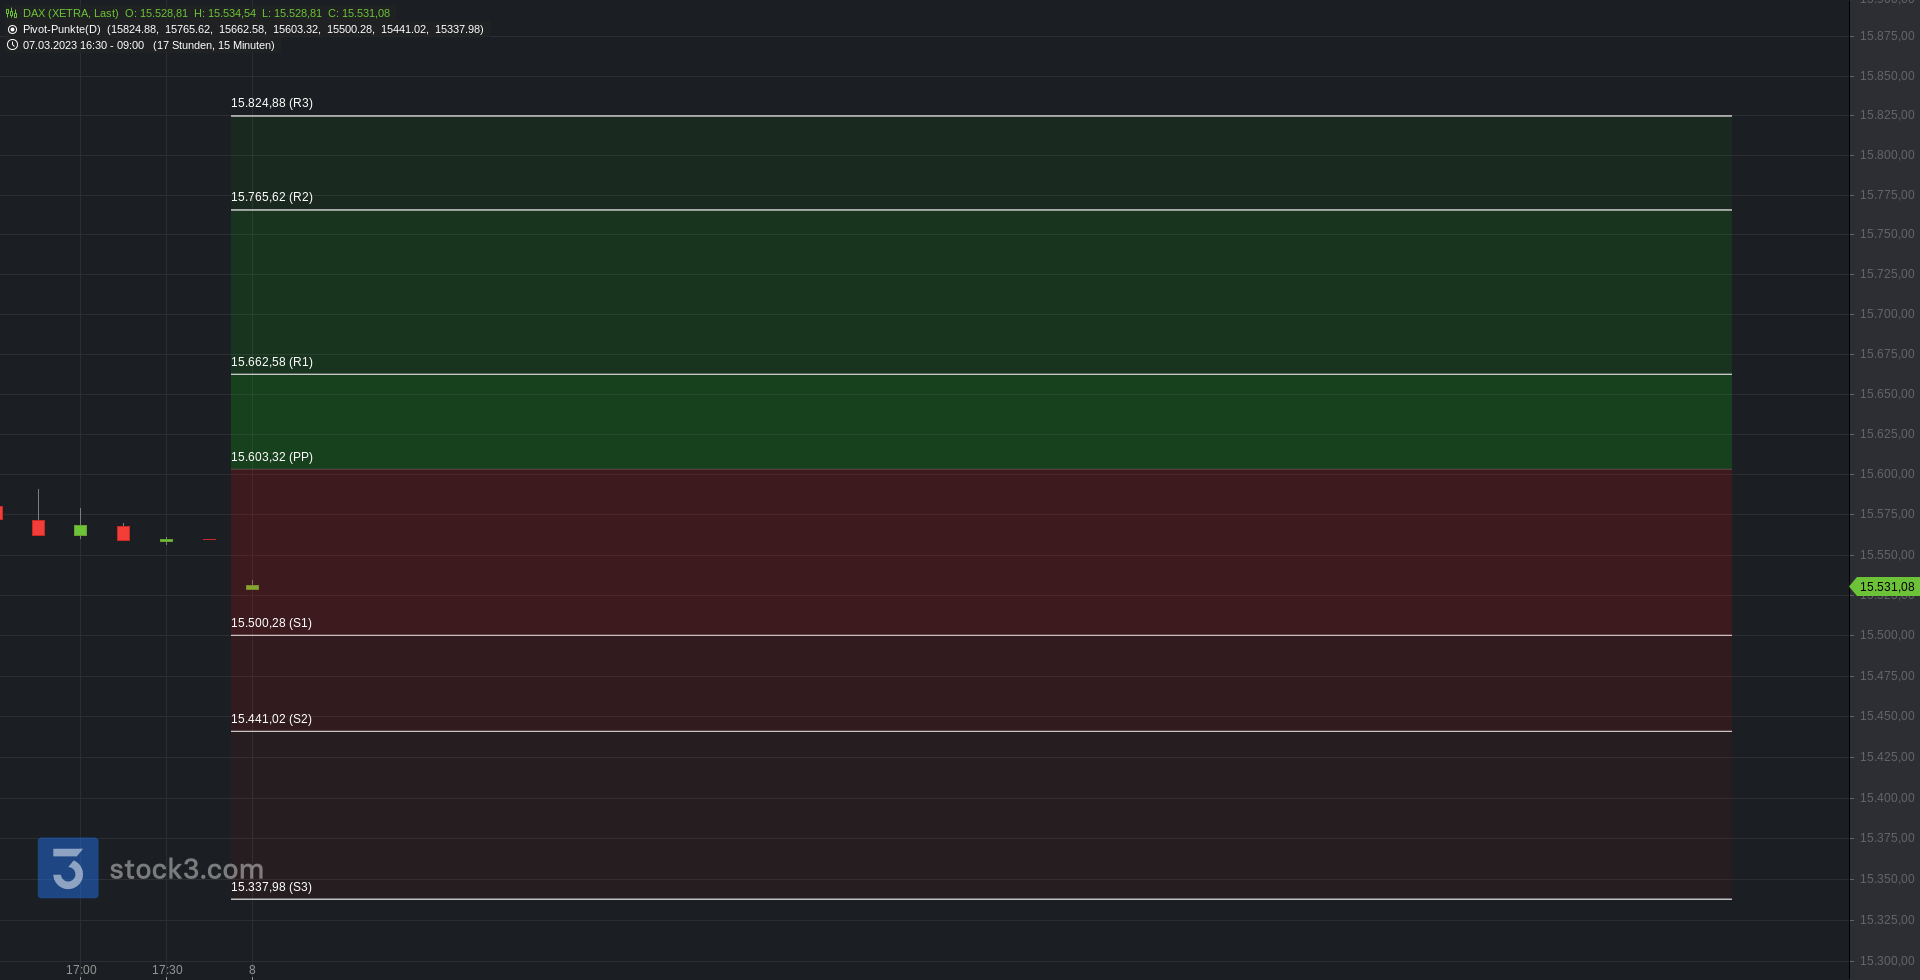Screen dimensions: 1920x980
Task: Click the green 15.531,08 current price tag
Action: pyautogui.click(x=1885, y=587)
